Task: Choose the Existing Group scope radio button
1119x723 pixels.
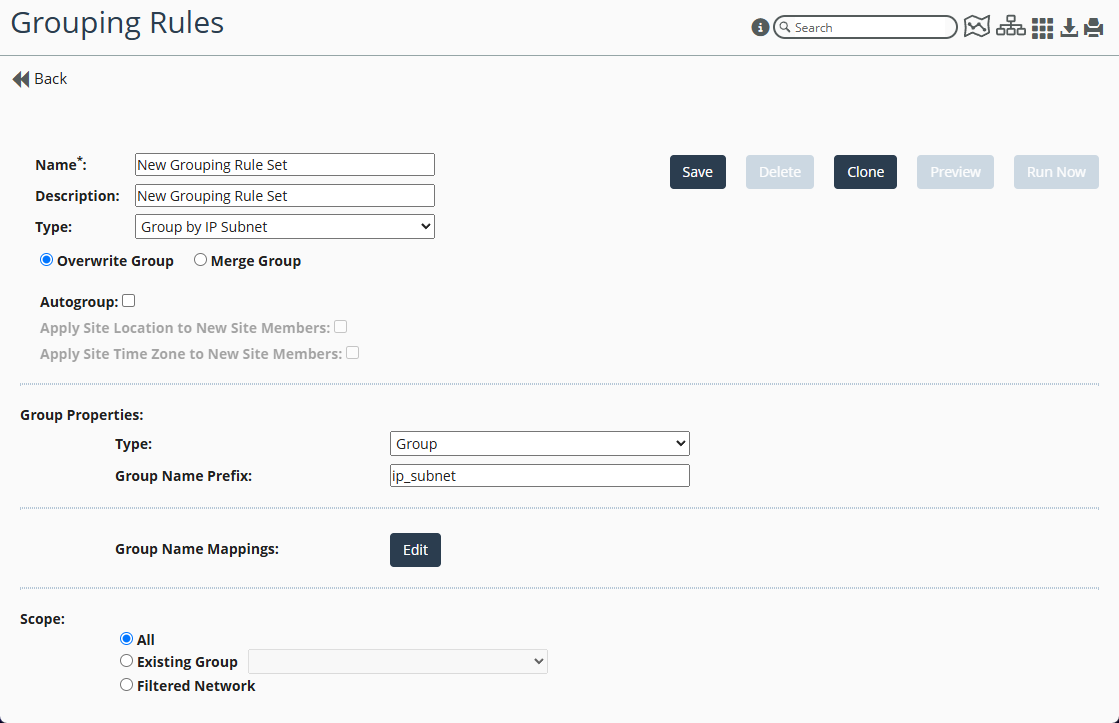Action: pyautogui.click(x=126, y=661)
